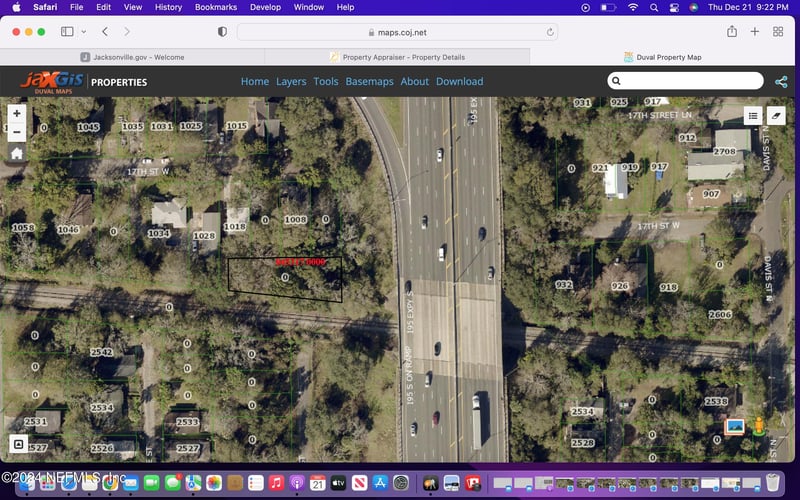
Task: Click the About link
Action: click(414, 82)
